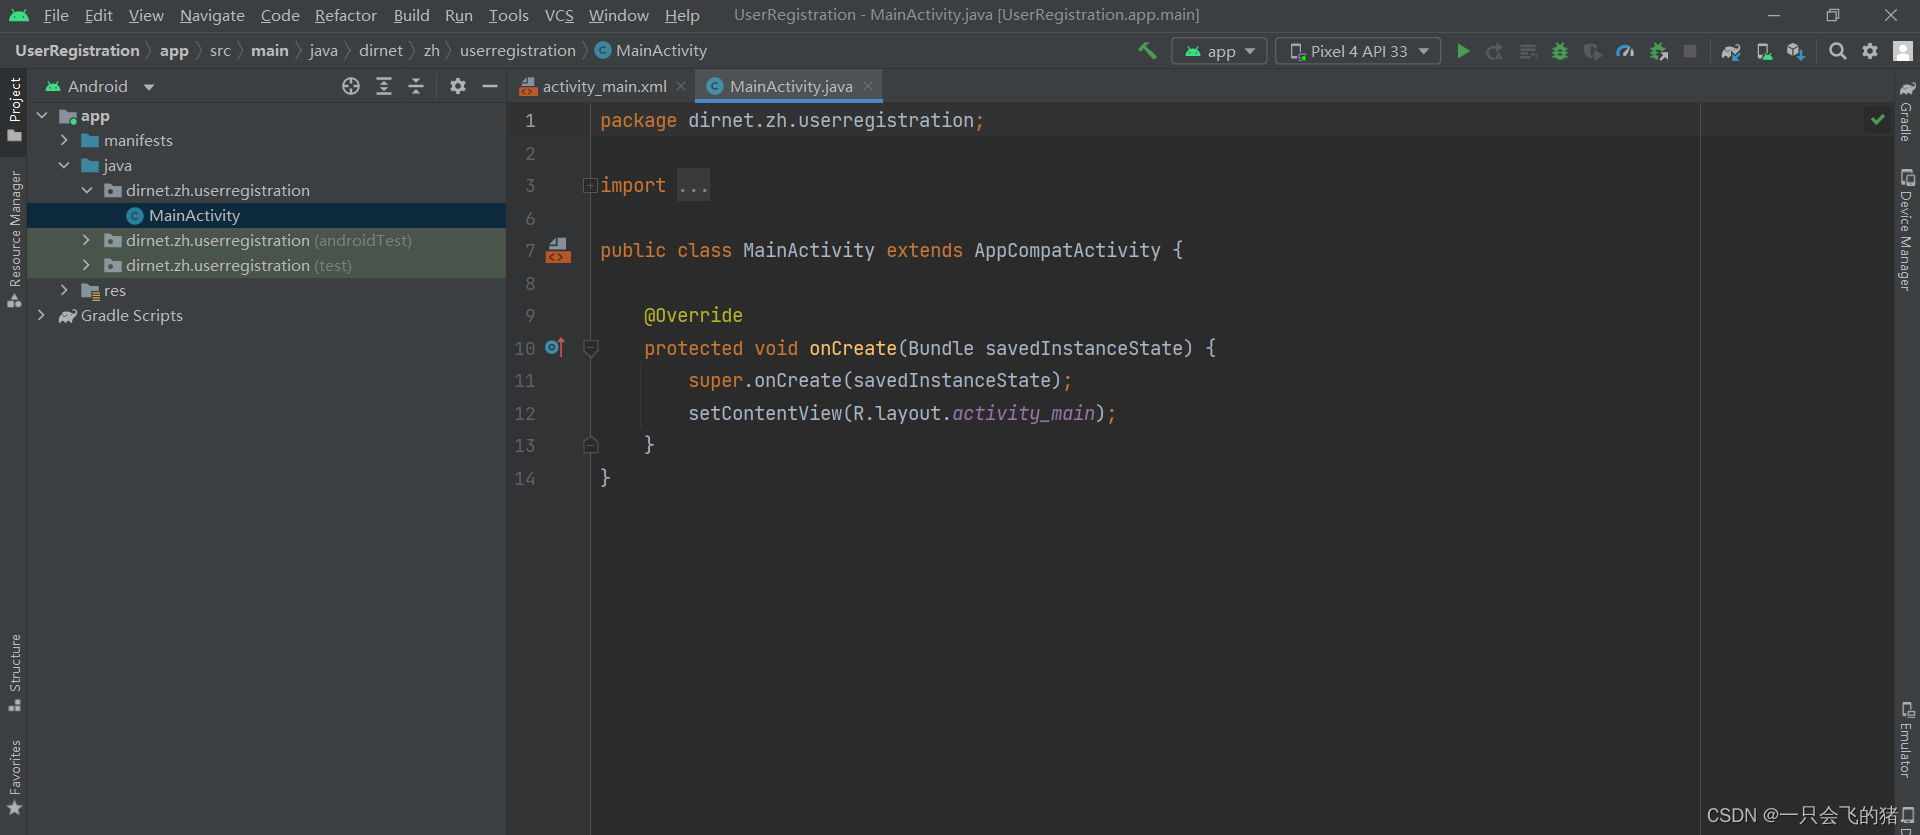The height and width of the screenshot is (835, 1920).
Task: Toggle the Project tool window
Action: tap(14, 109)
